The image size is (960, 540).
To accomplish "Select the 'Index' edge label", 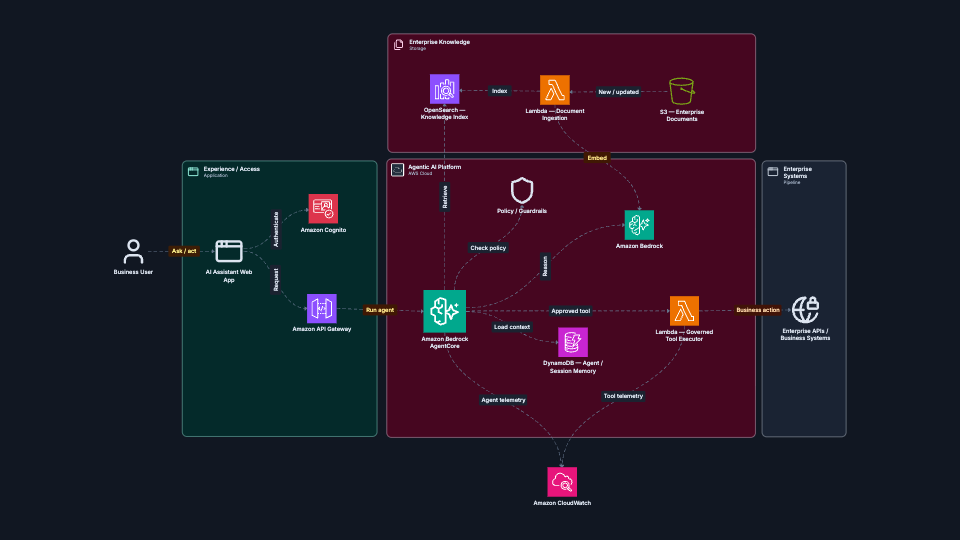I will (x=500, y=91).
